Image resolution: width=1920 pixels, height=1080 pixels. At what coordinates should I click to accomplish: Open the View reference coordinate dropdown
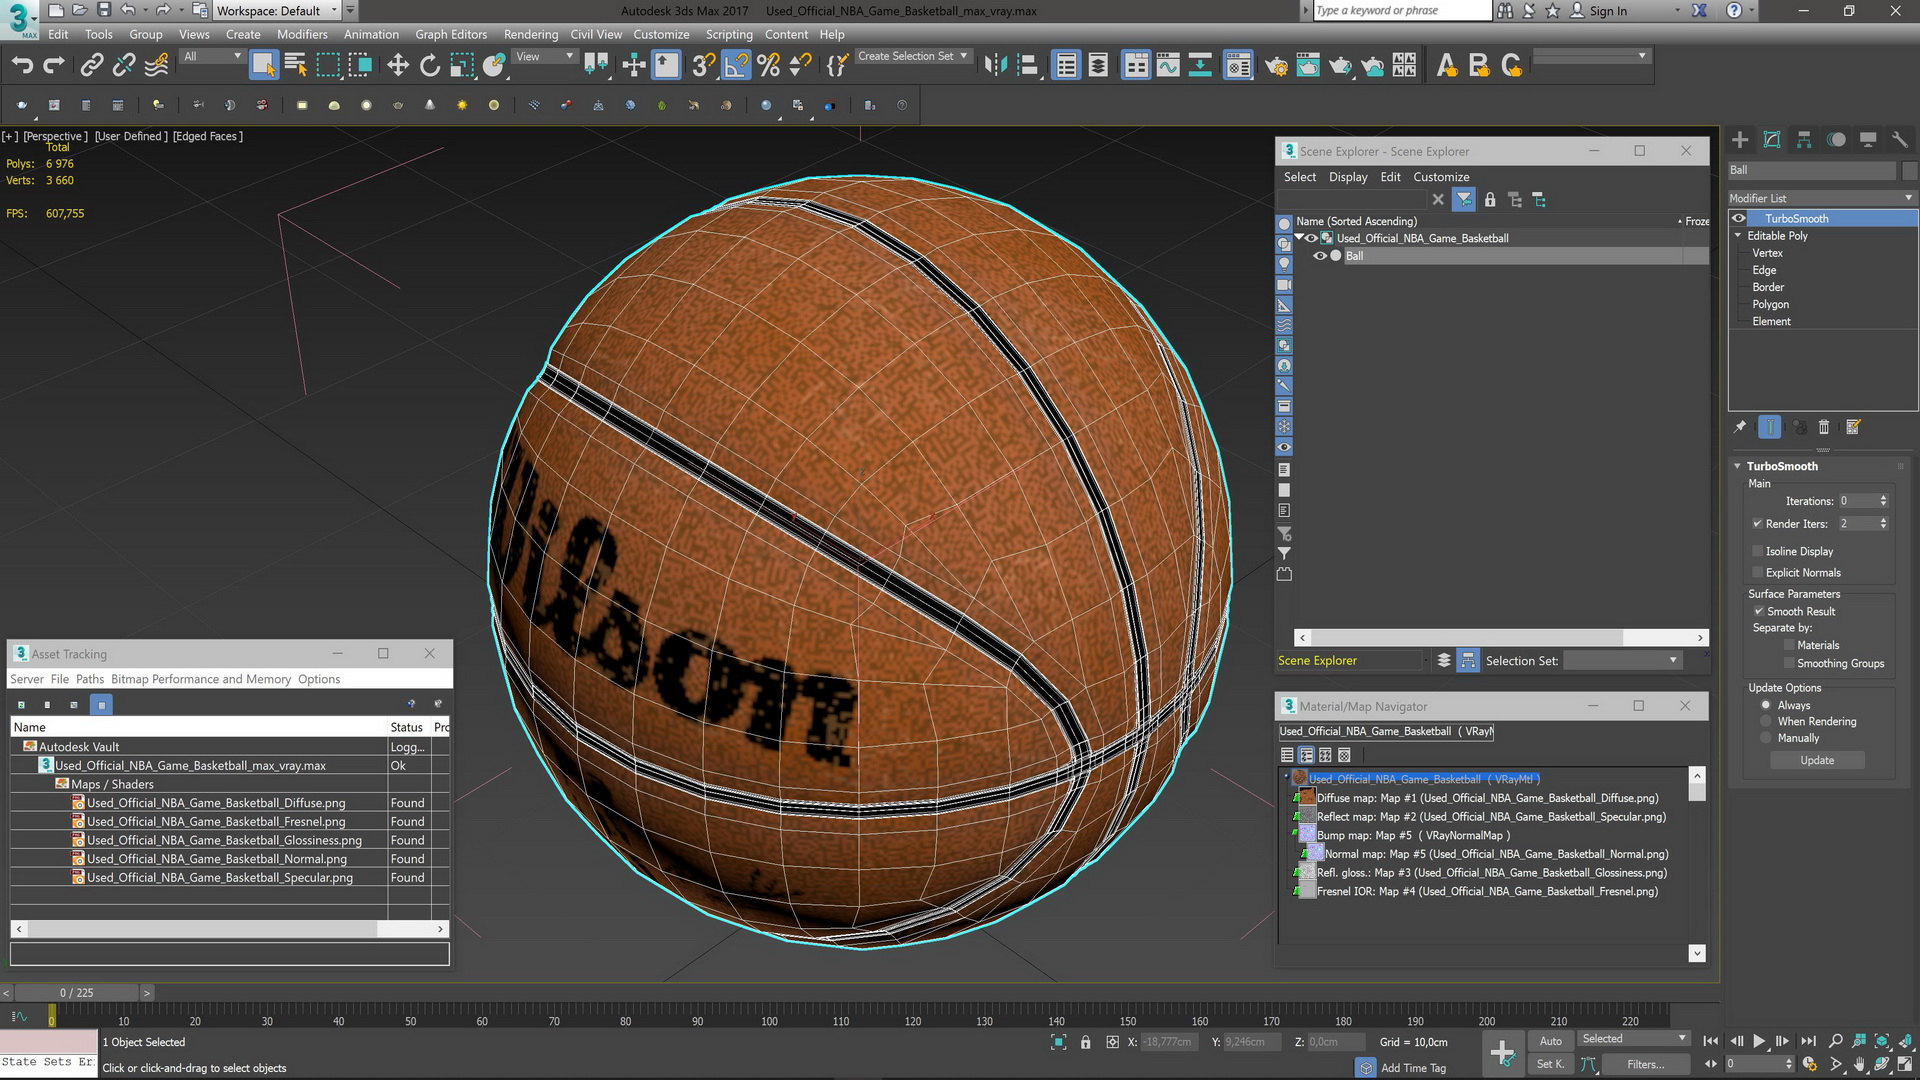pos(543,57)
